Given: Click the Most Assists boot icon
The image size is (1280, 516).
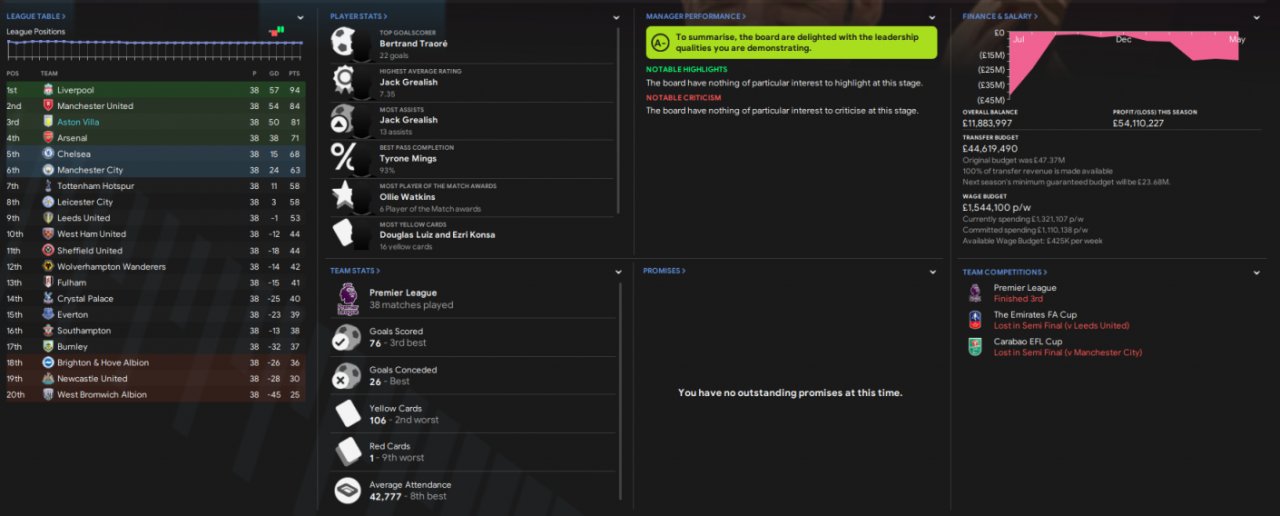Looking at the screenshot, I should [344, 118].
